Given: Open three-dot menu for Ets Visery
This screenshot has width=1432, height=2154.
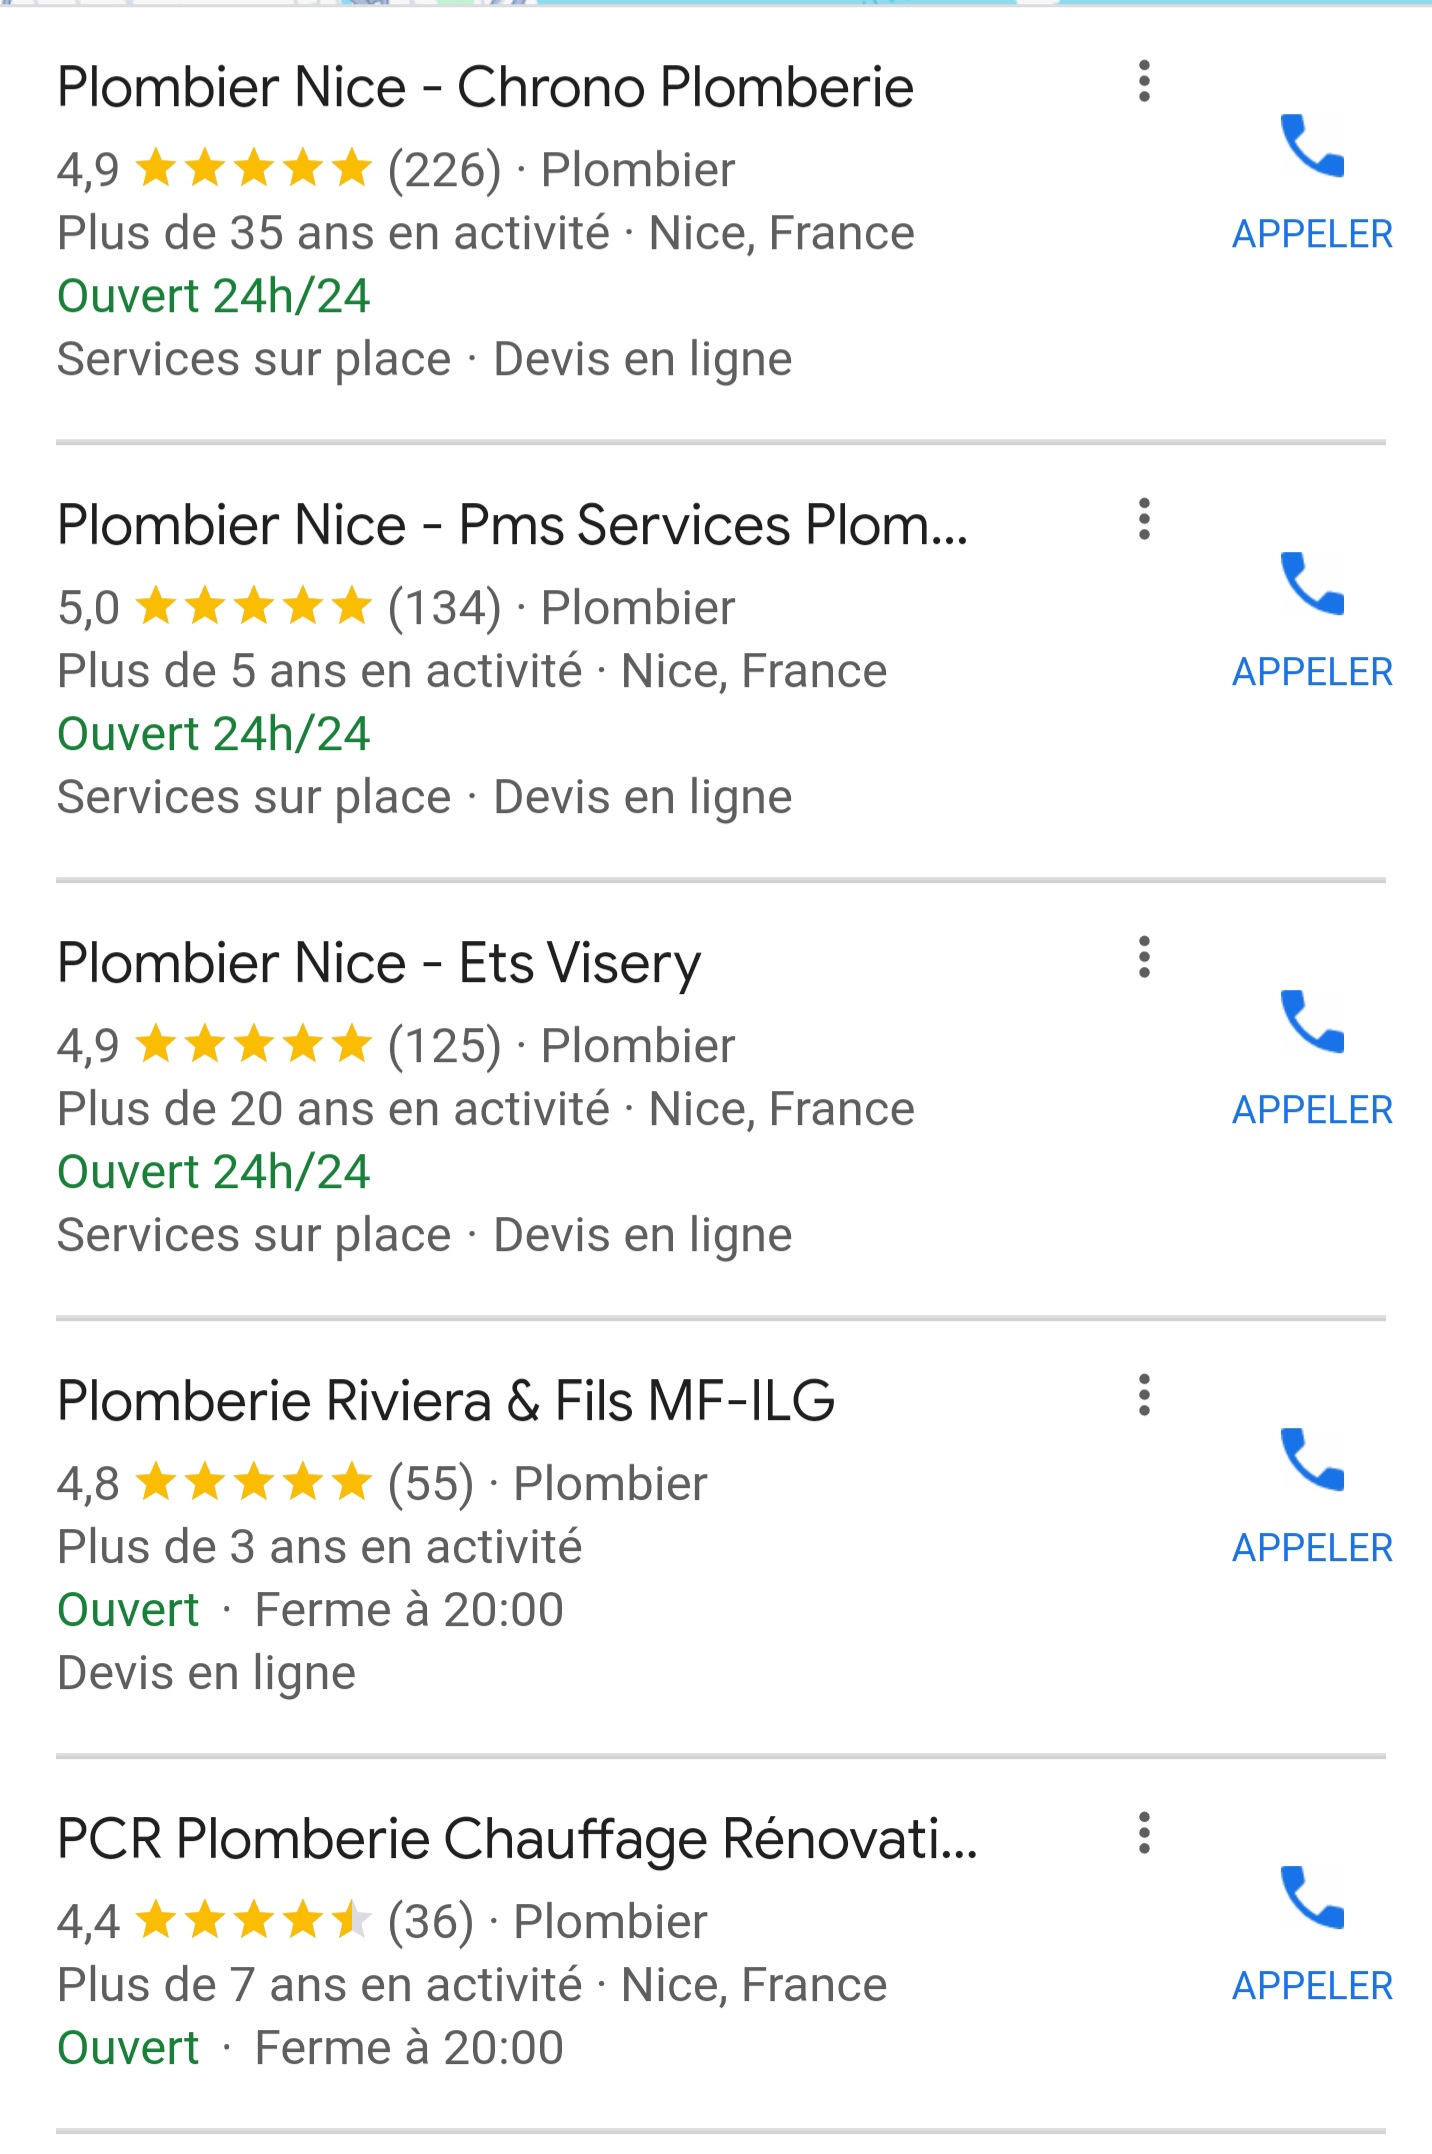Looking at the screenshot, I should (1145, 958).
